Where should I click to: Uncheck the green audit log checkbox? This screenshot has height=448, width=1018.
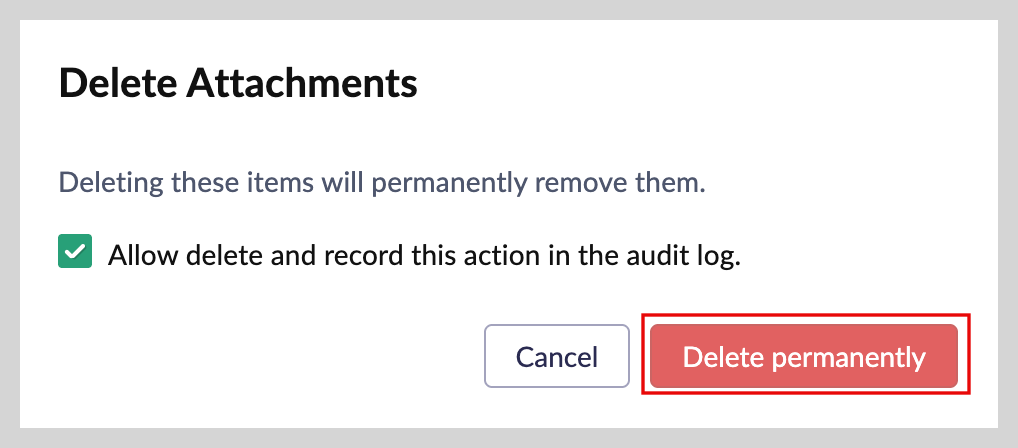click(75, 252)
